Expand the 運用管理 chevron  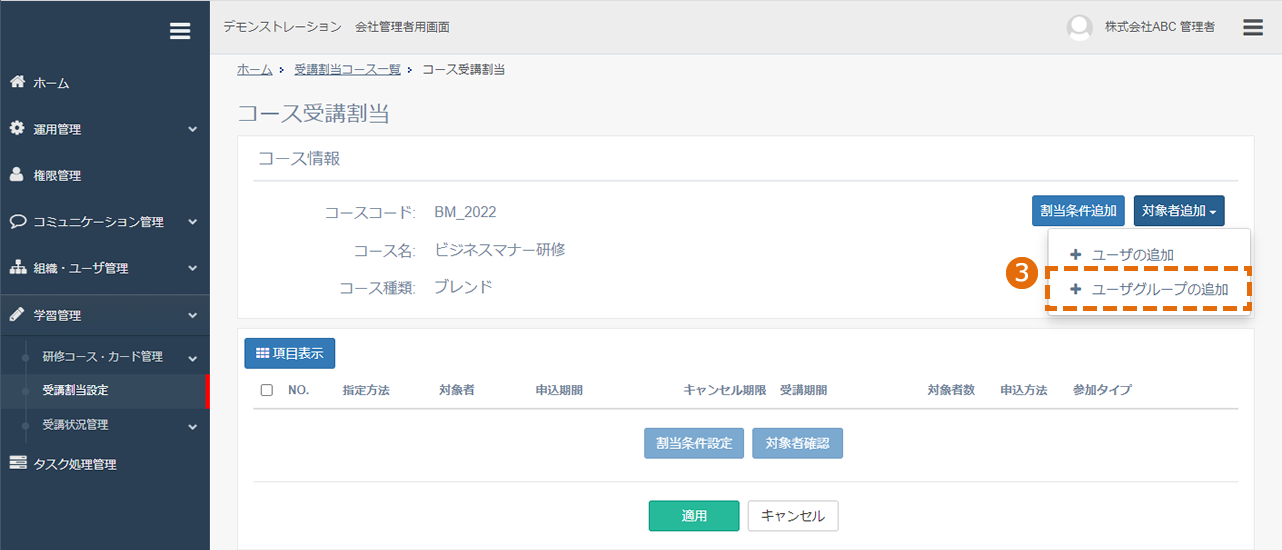[192, 129]
